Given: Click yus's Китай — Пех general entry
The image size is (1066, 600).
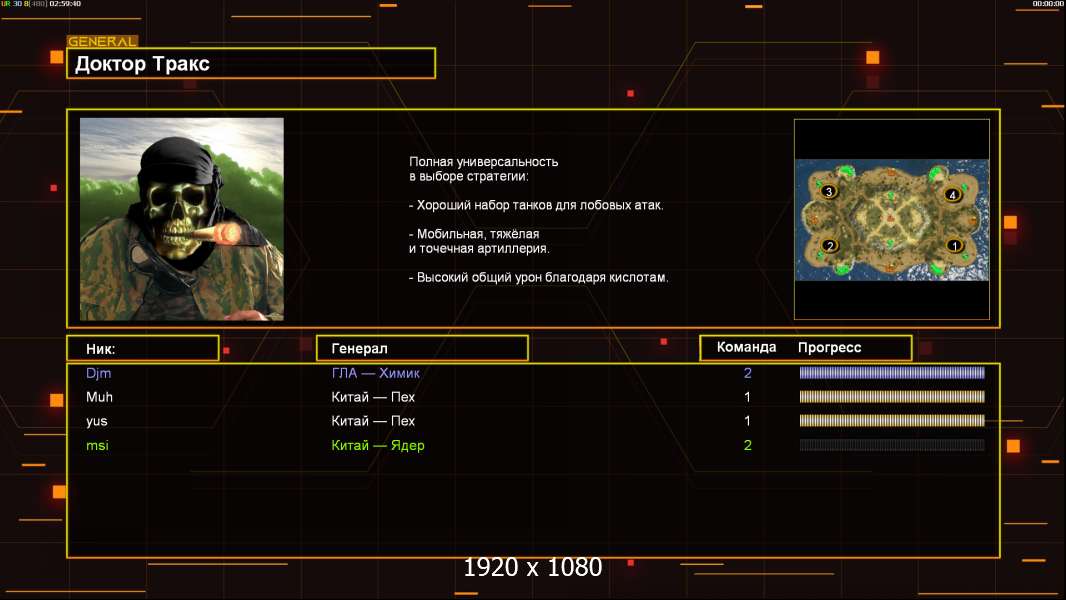Looking at the screenshot, I should (373, 421).
